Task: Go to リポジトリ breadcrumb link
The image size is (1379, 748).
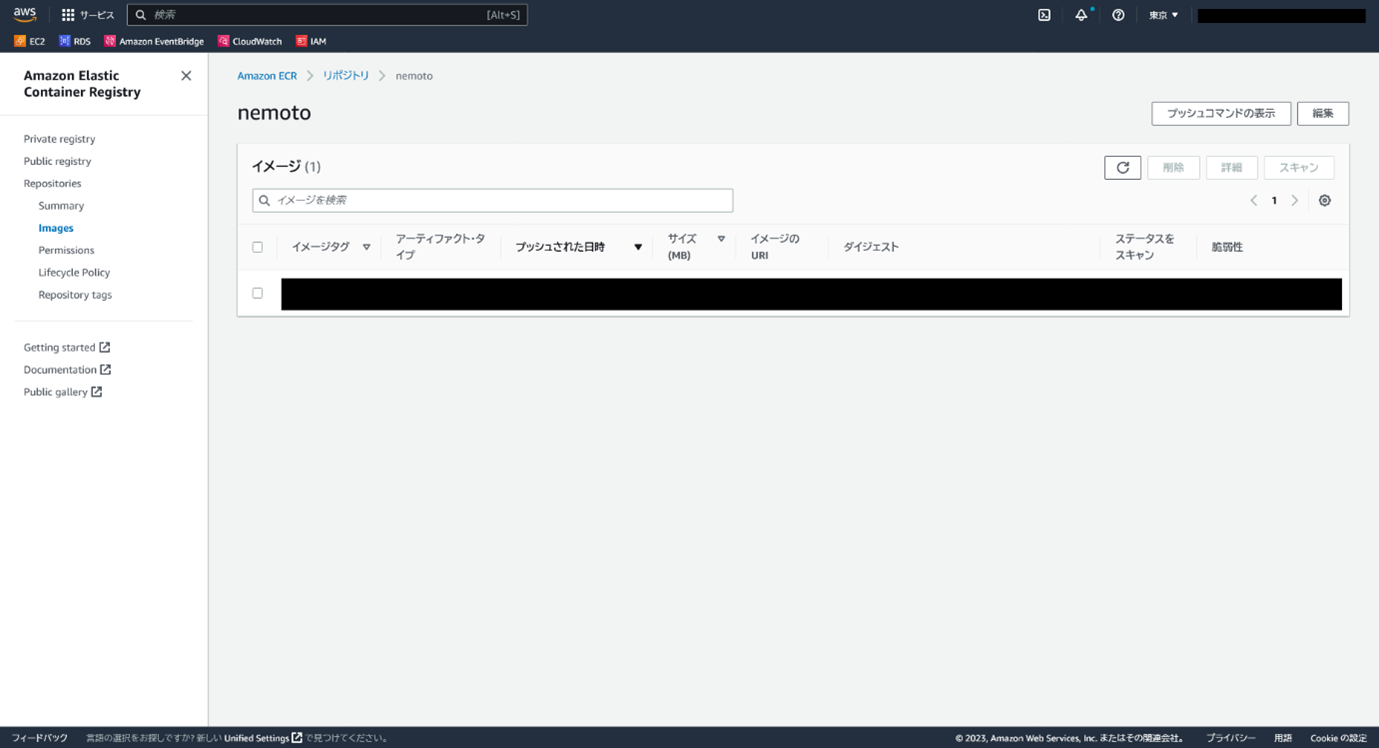Action: click(346, 76)
